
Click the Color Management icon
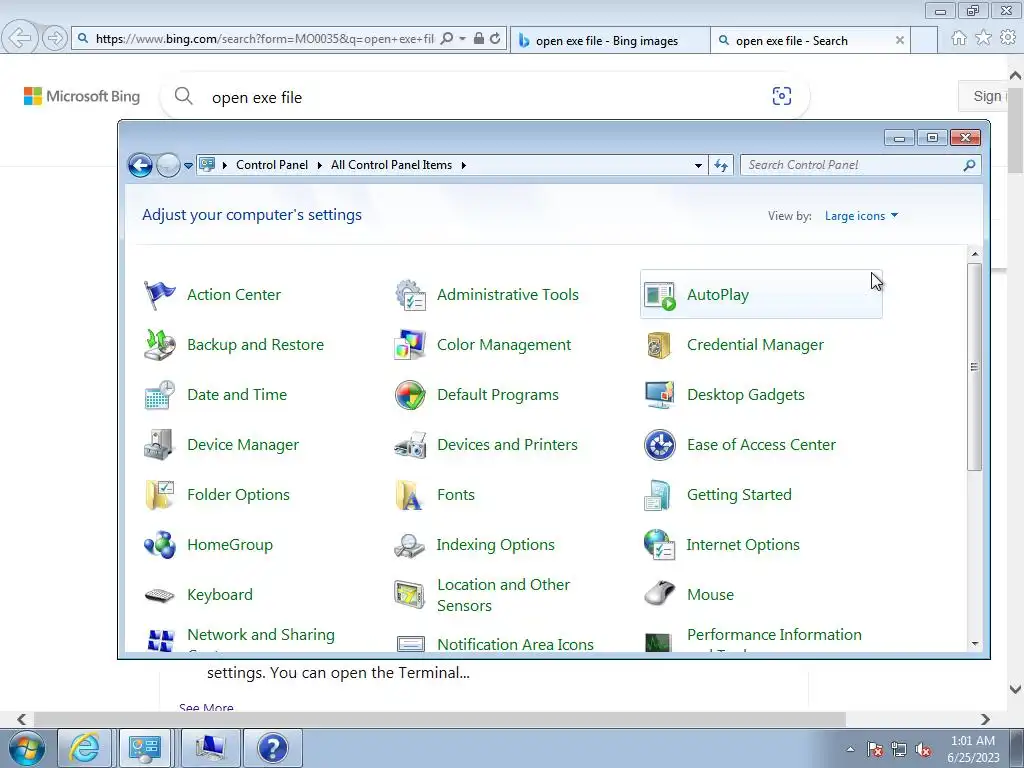coord(410,345)
